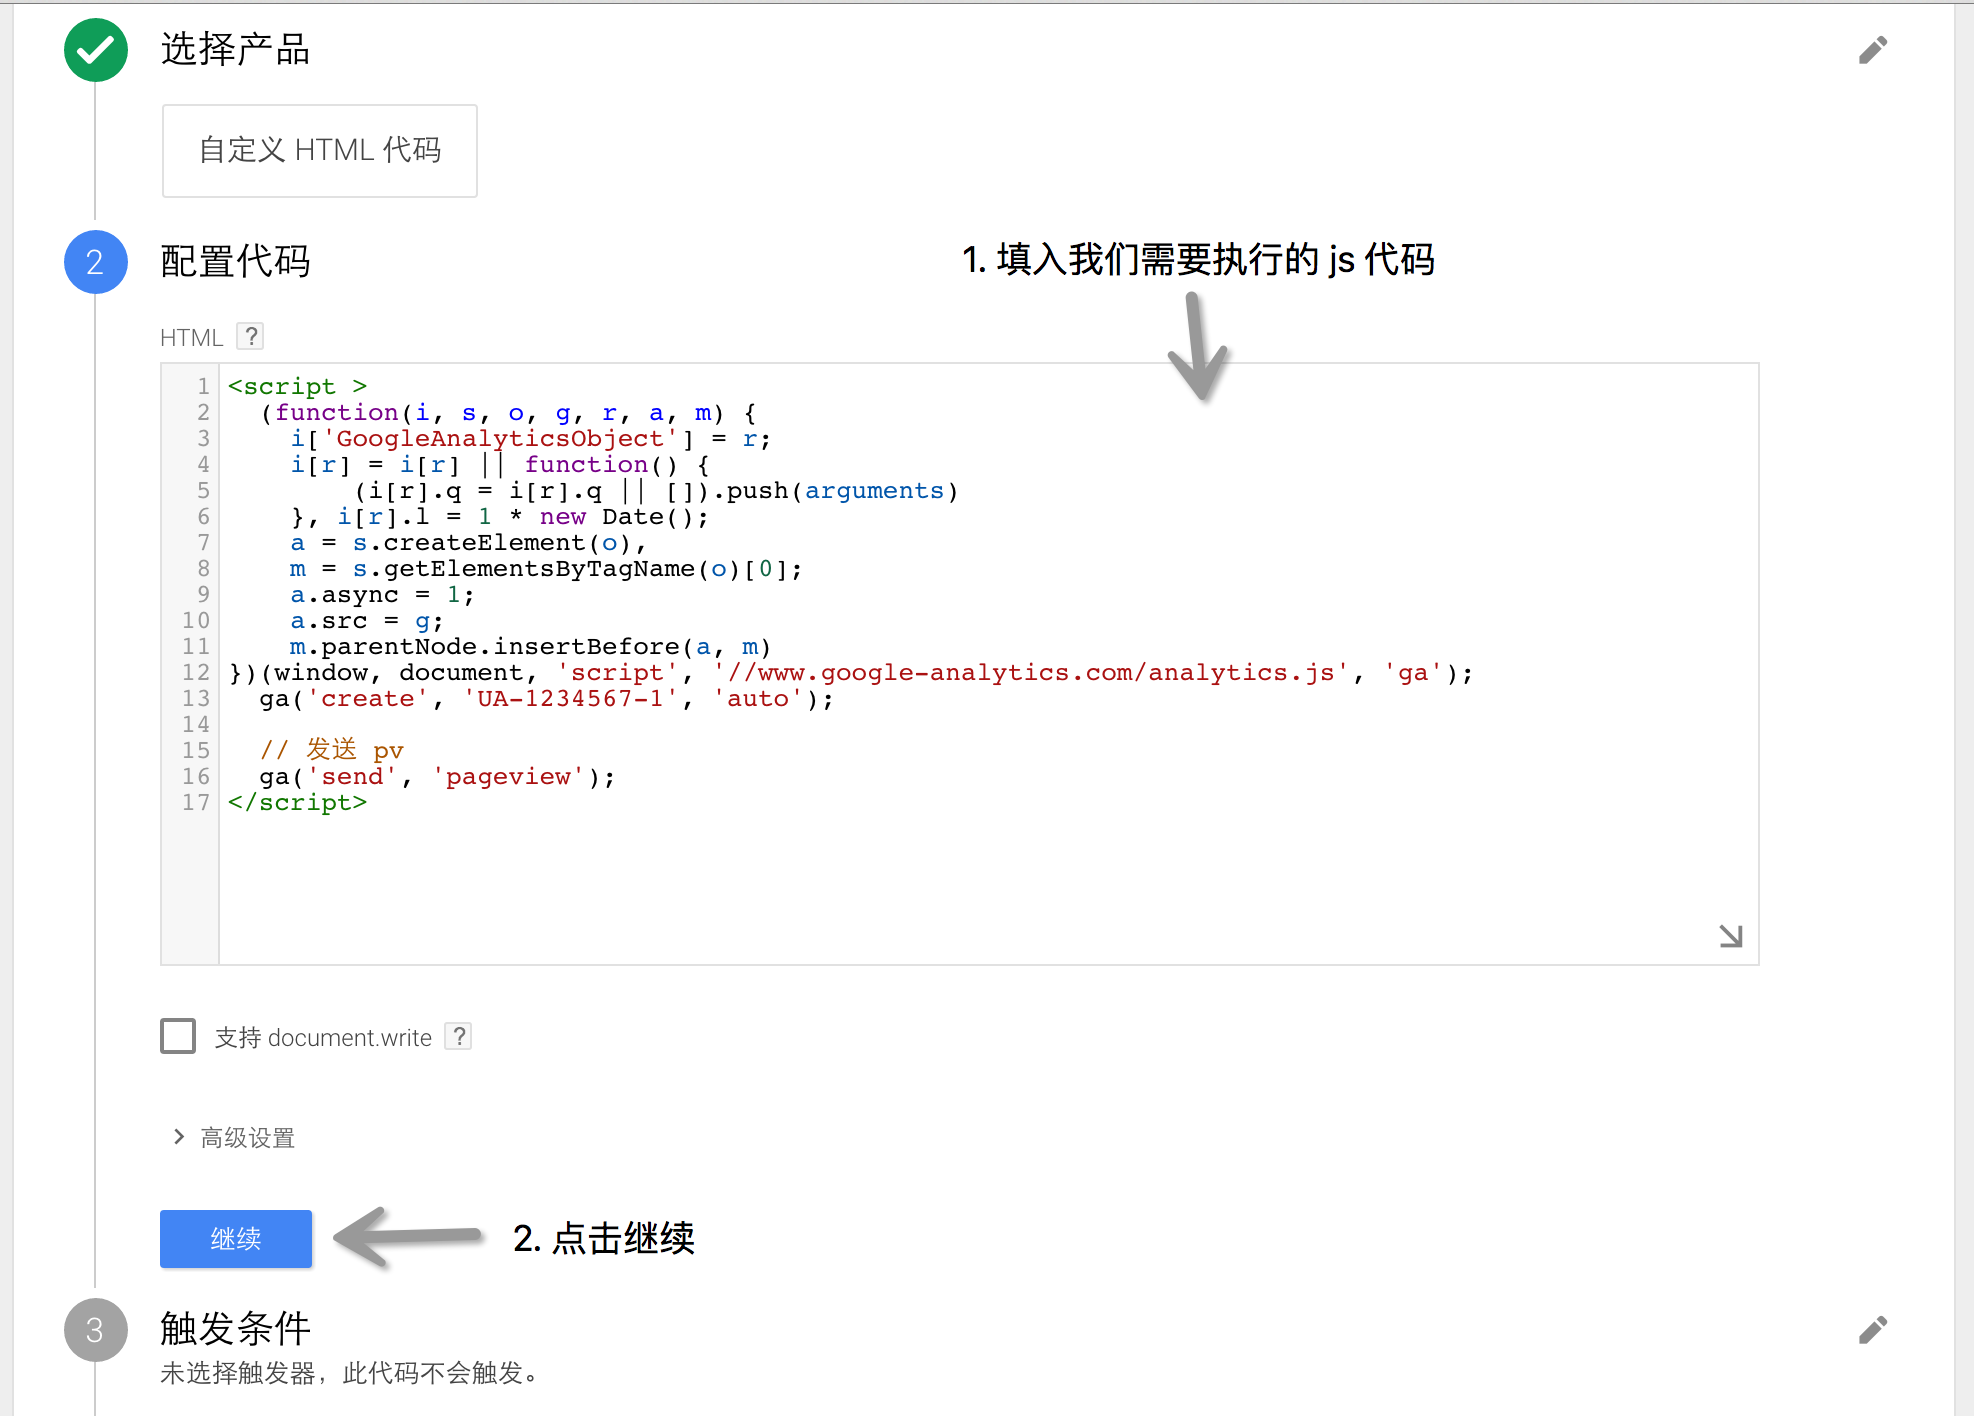The height and width of the screenshot is (1416, 1974).
Task: Click the 配置代码 section heading
Action: 236,262
